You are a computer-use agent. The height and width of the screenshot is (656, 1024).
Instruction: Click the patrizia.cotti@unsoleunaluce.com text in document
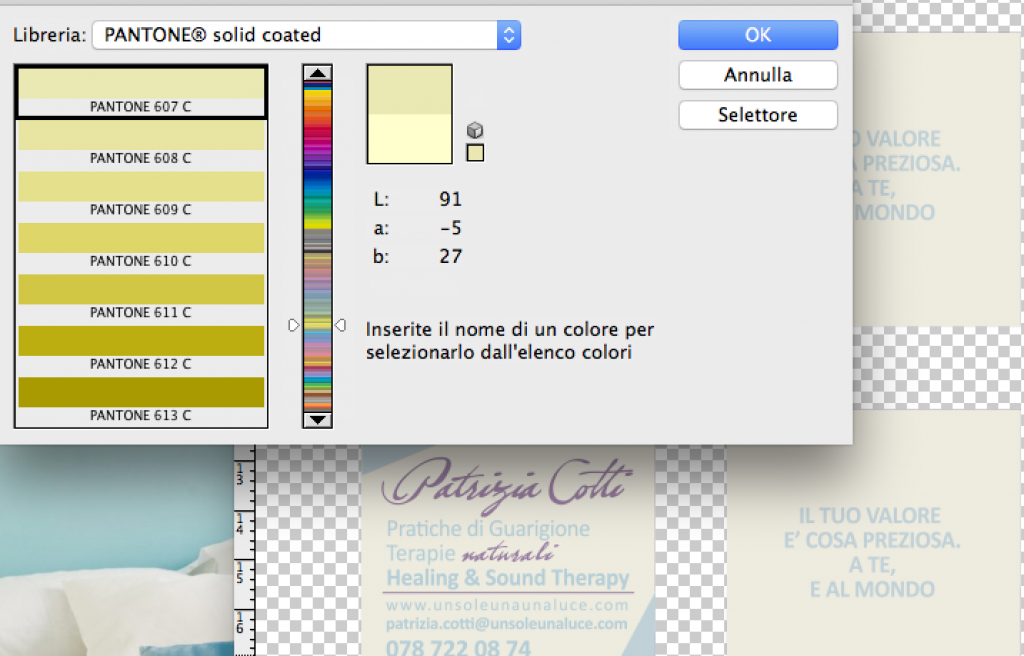pos(507,624)
